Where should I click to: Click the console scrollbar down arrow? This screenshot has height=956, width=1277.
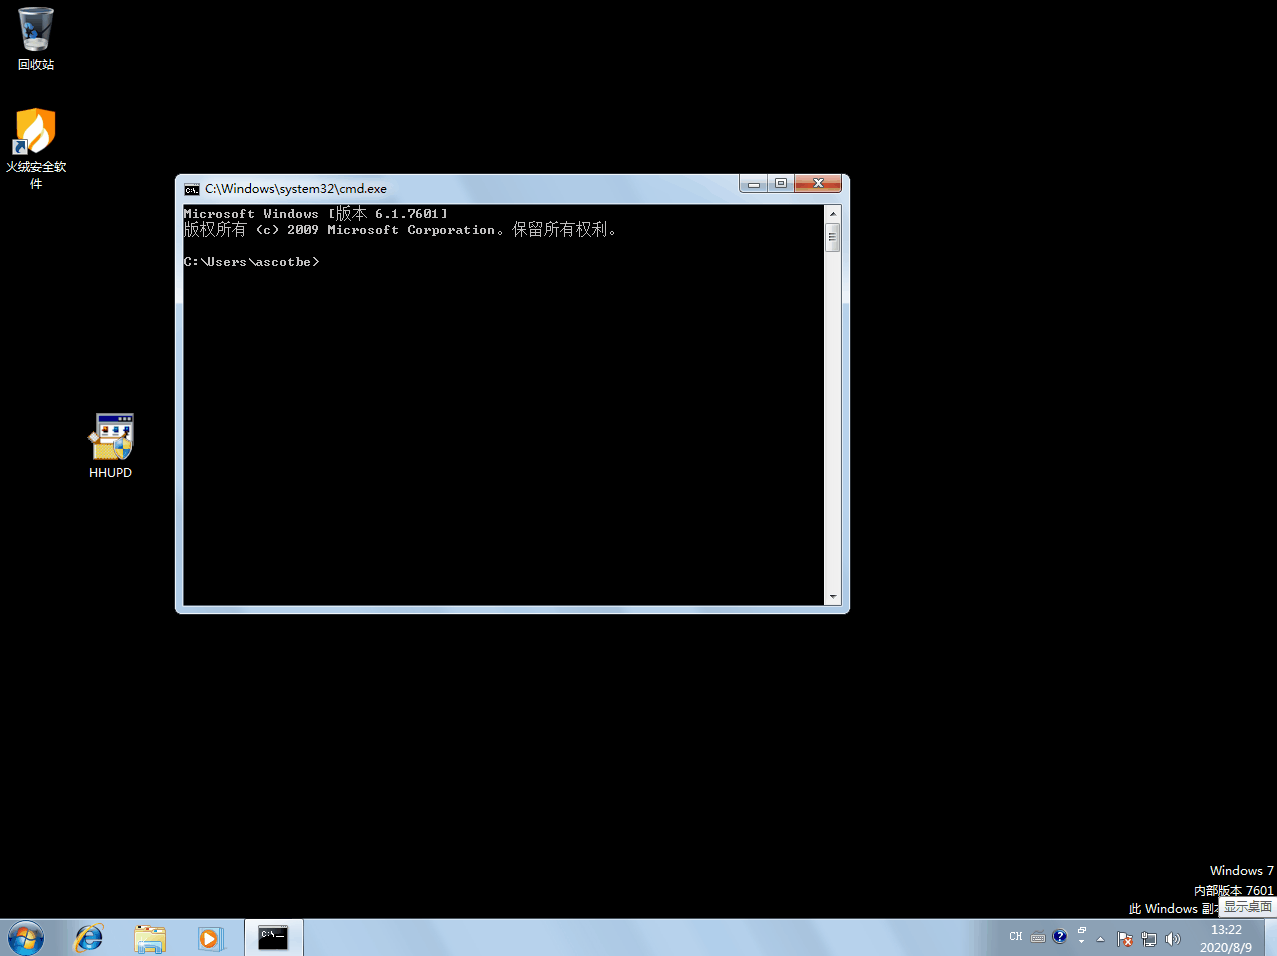coord(832,597)
